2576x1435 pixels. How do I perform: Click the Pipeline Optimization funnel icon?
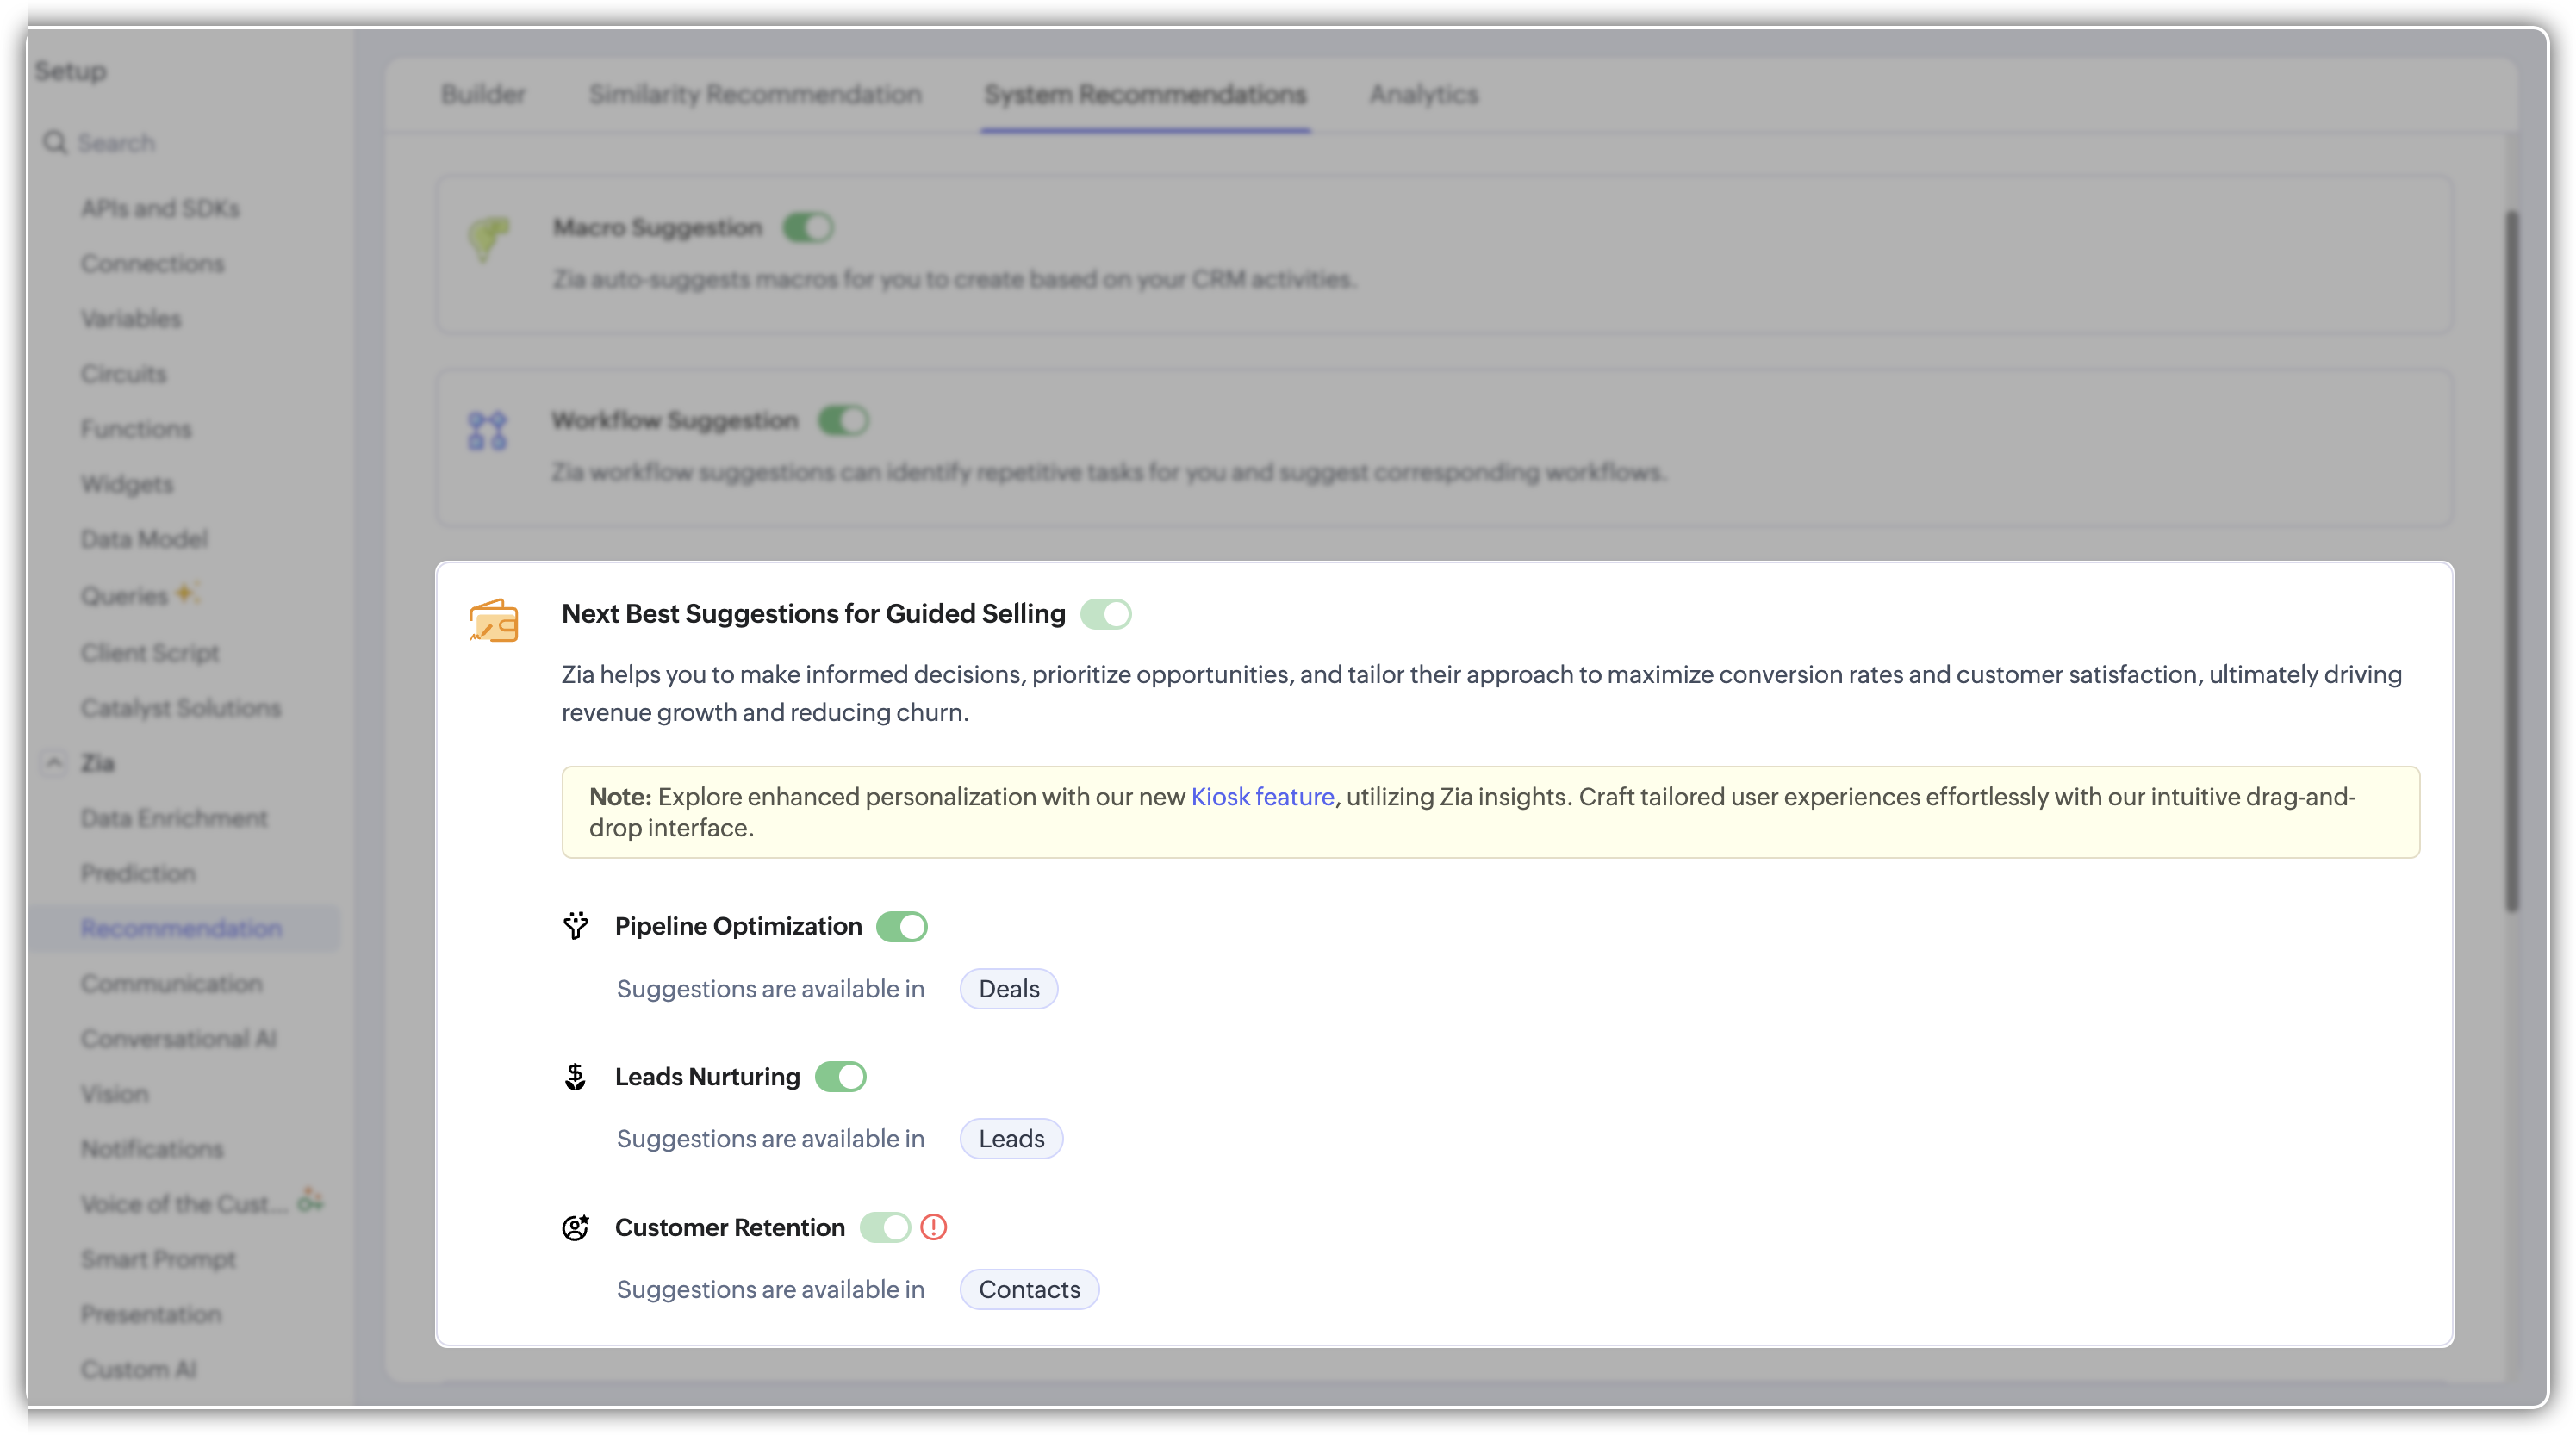click(x=575, y=926)
